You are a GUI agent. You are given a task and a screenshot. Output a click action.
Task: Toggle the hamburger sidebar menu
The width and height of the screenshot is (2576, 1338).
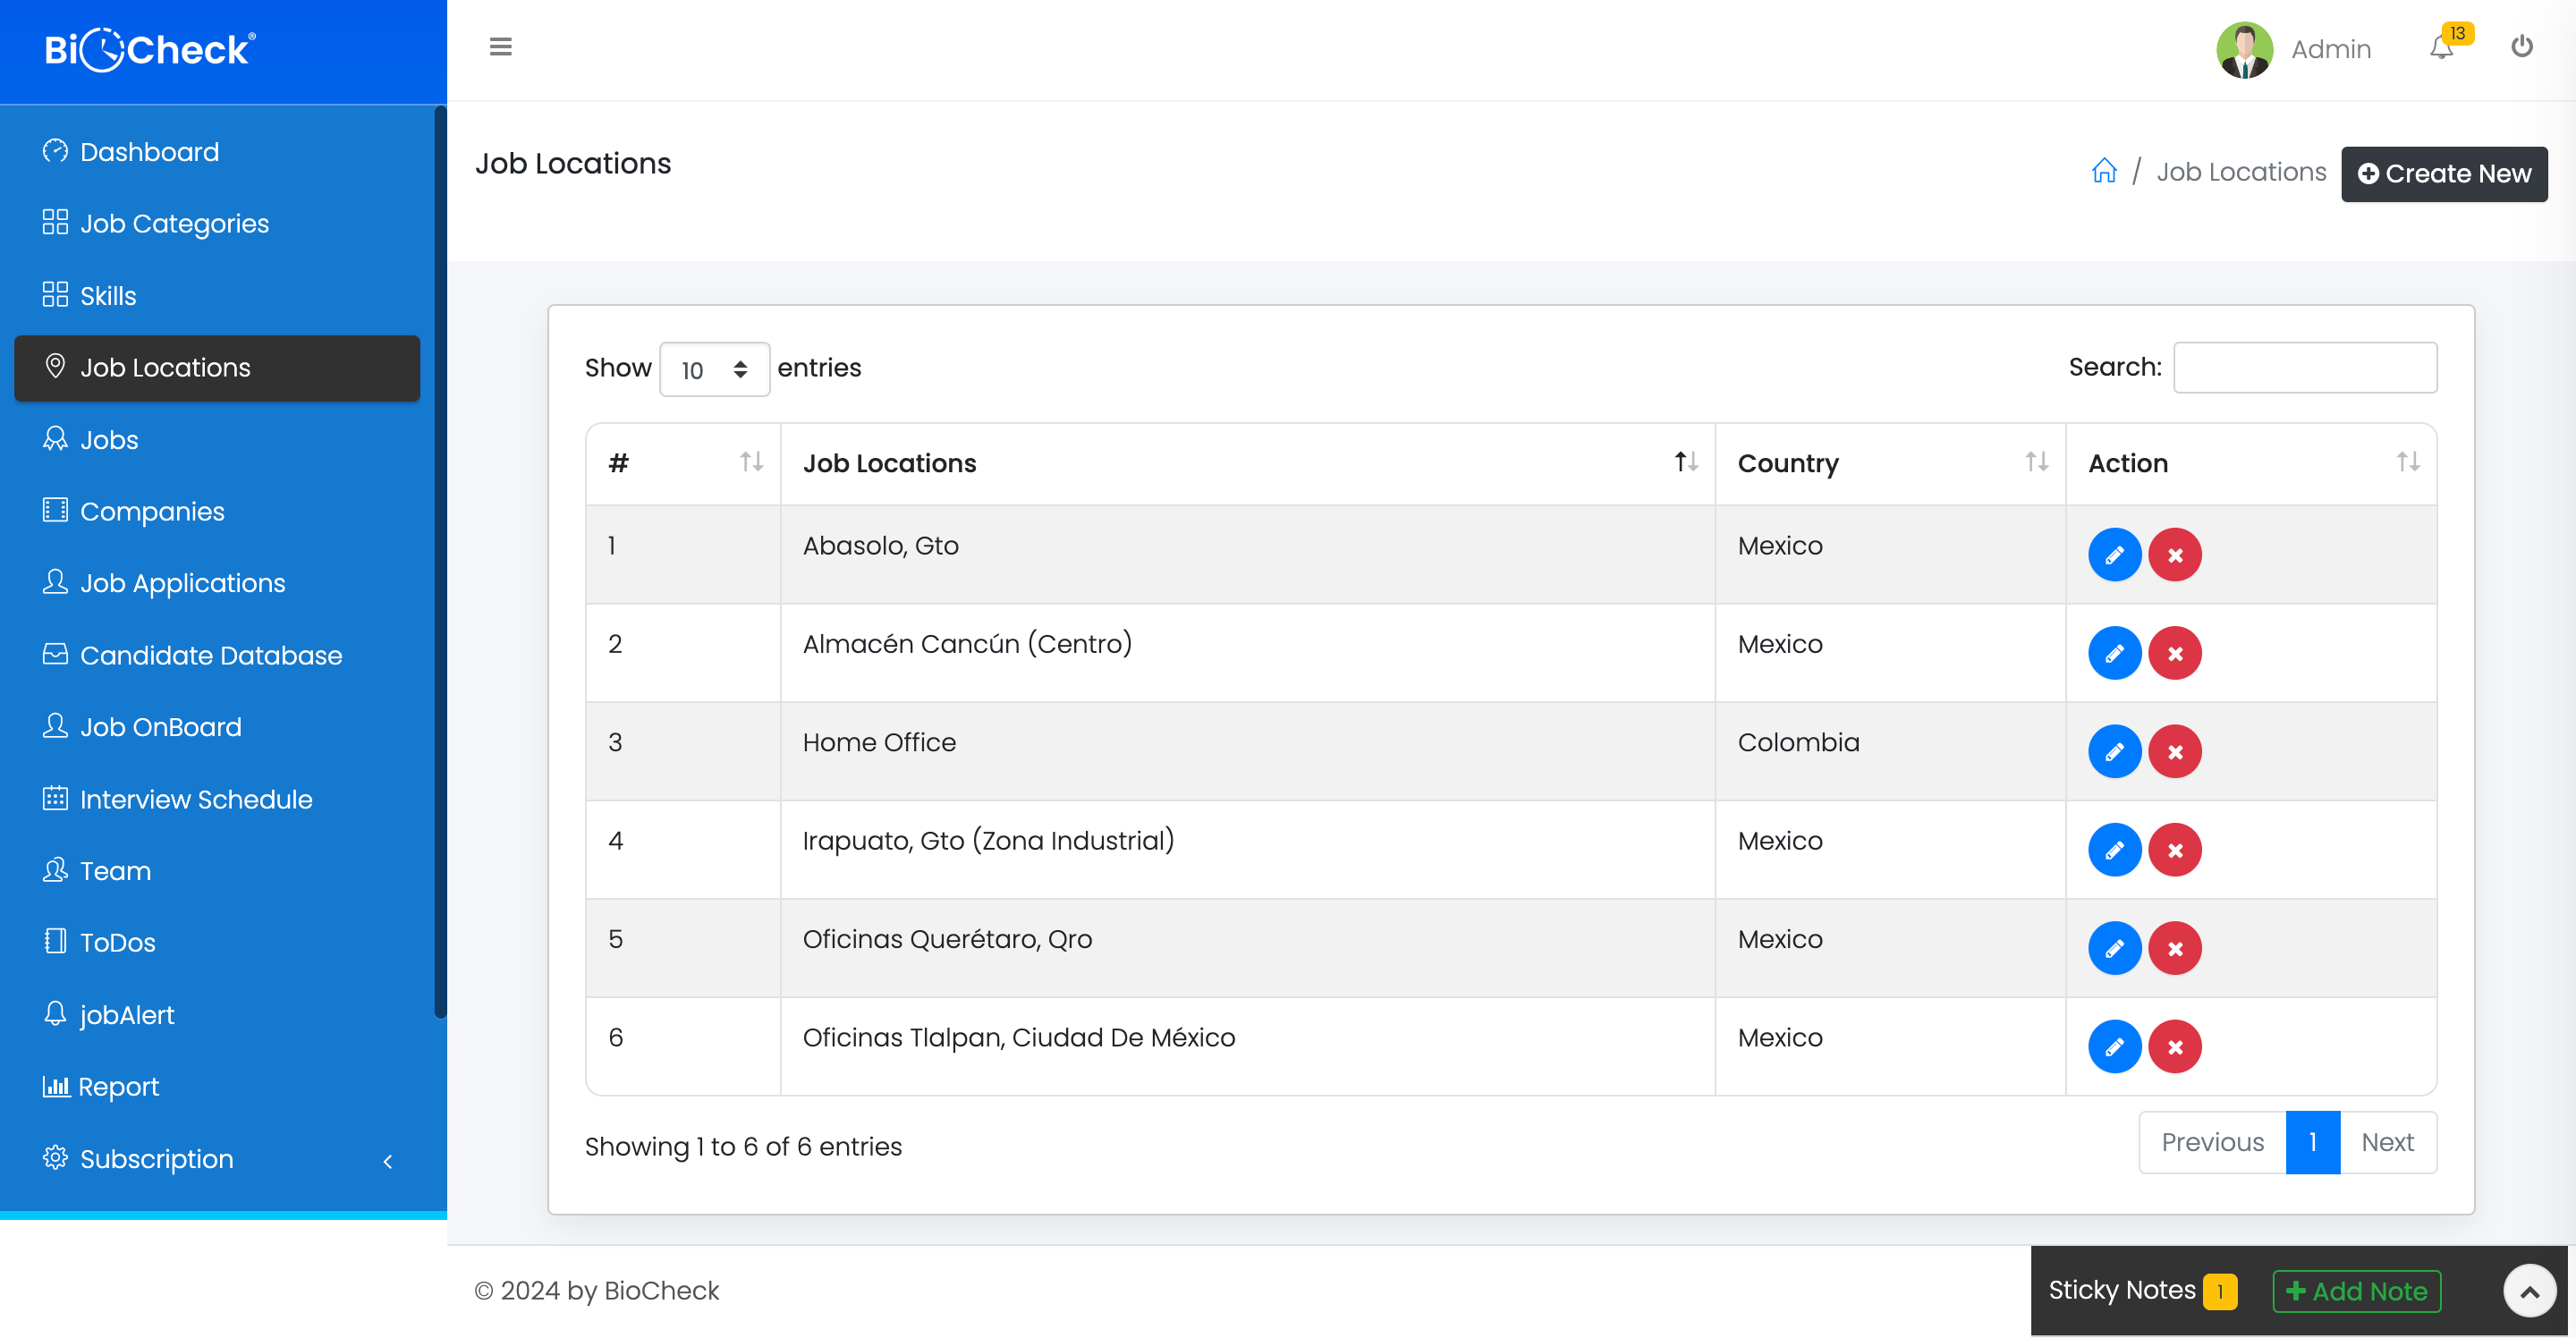tap(500, 47)
